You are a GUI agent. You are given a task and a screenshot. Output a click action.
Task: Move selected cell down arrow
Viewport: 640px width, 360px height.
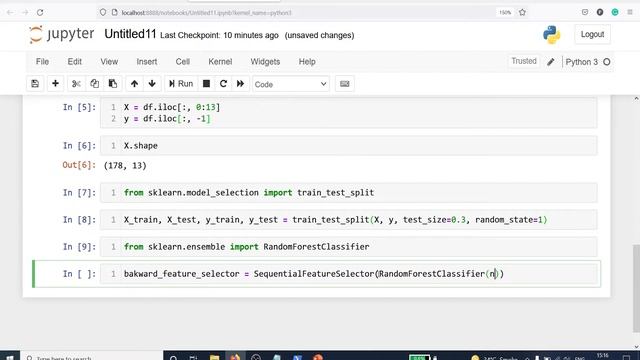tap(152, 84)
